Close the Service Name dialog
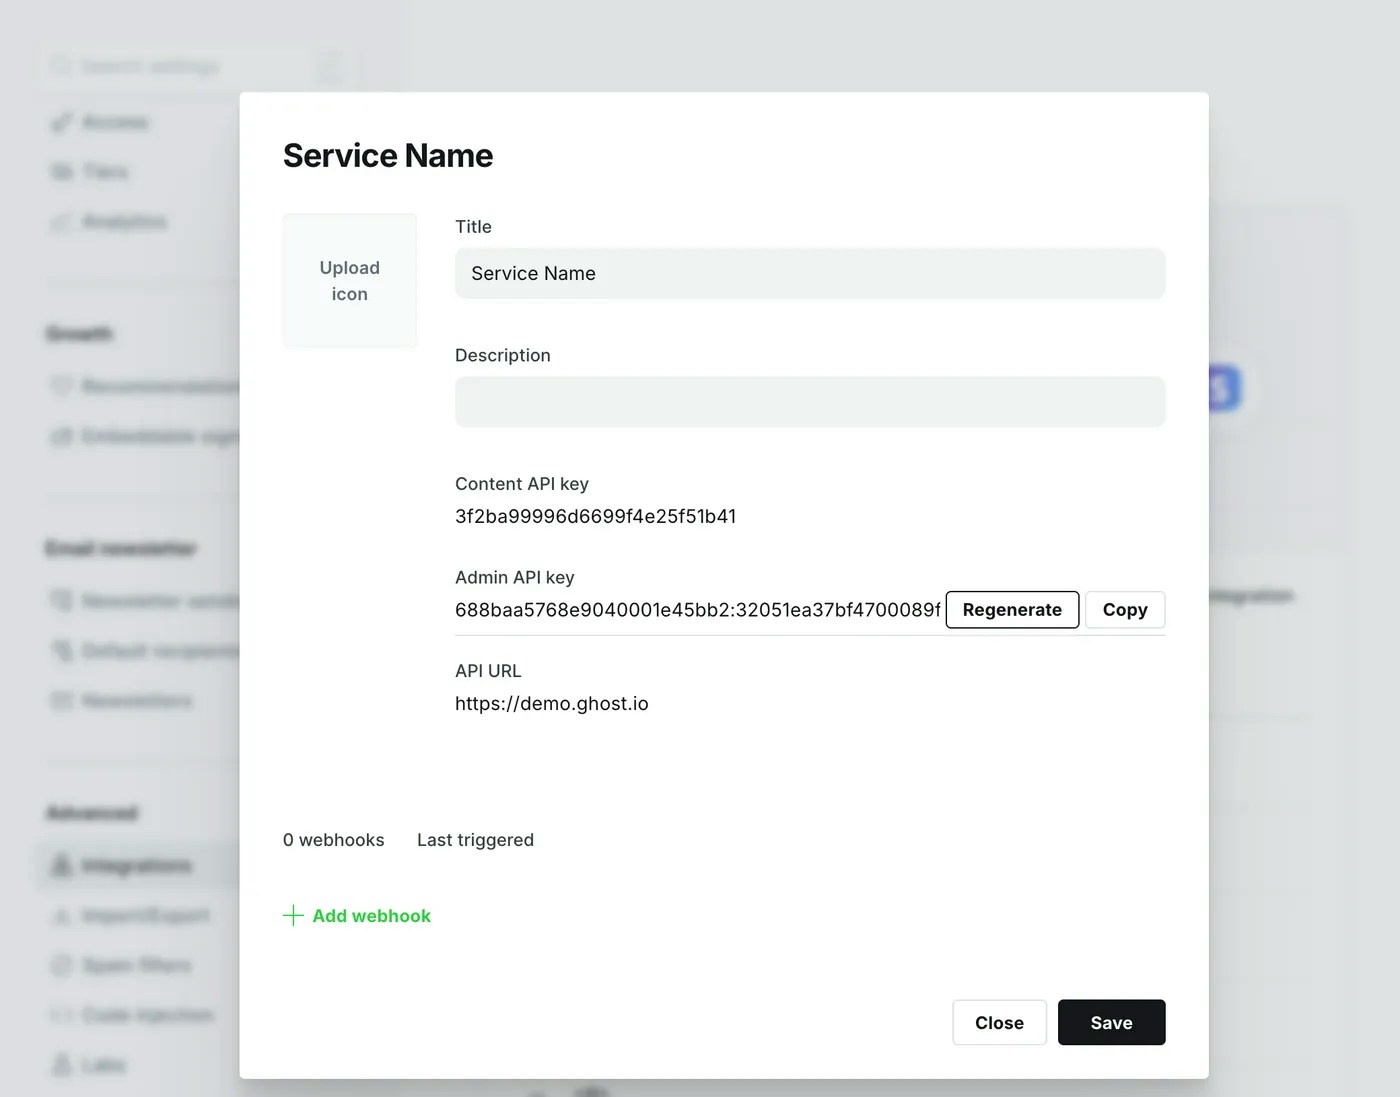Screen dimensions: 1400x1097 [999, 1022]
